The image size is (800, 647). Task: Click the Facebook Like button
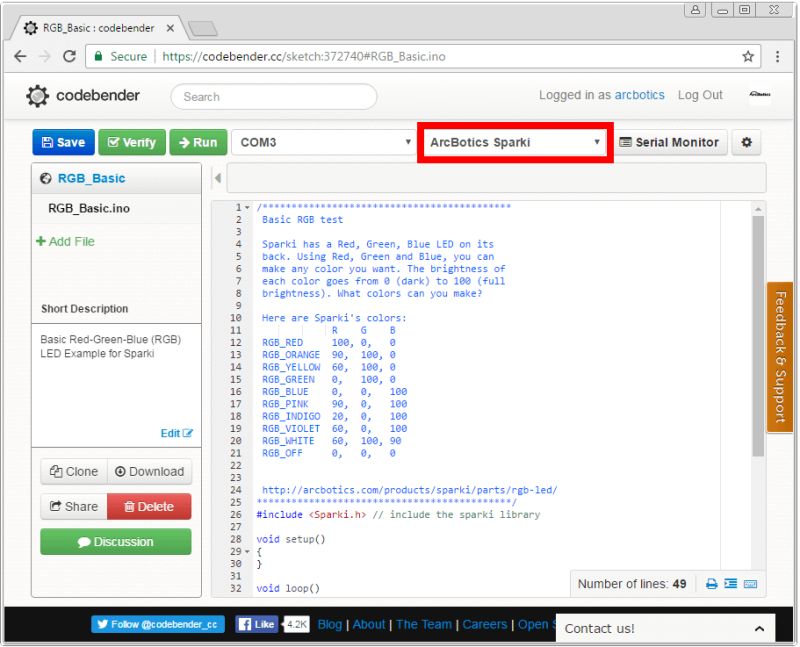click(x=257, y=624)
